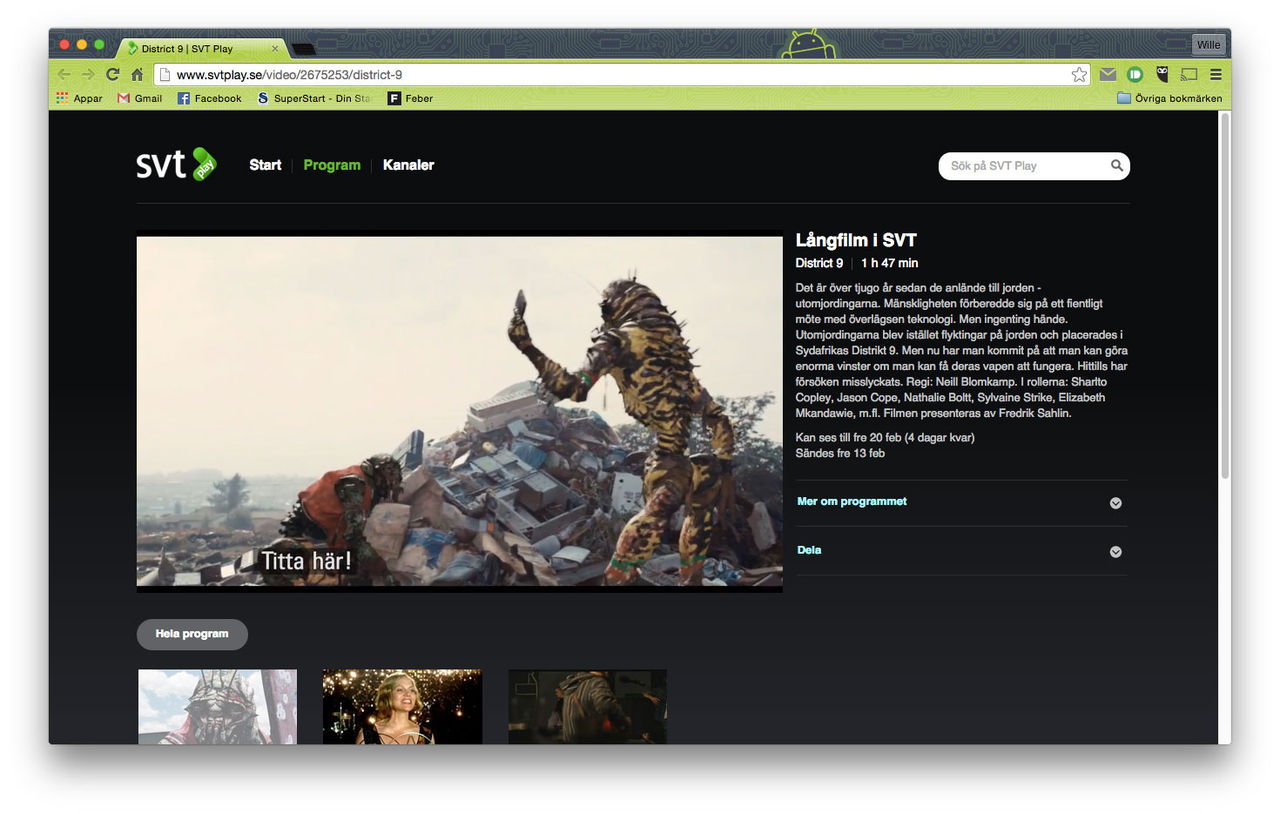Open the SuperStart bookmark
Image resolution: width=1280 pixels, height=814 pixels.
(x=314, y=98)
